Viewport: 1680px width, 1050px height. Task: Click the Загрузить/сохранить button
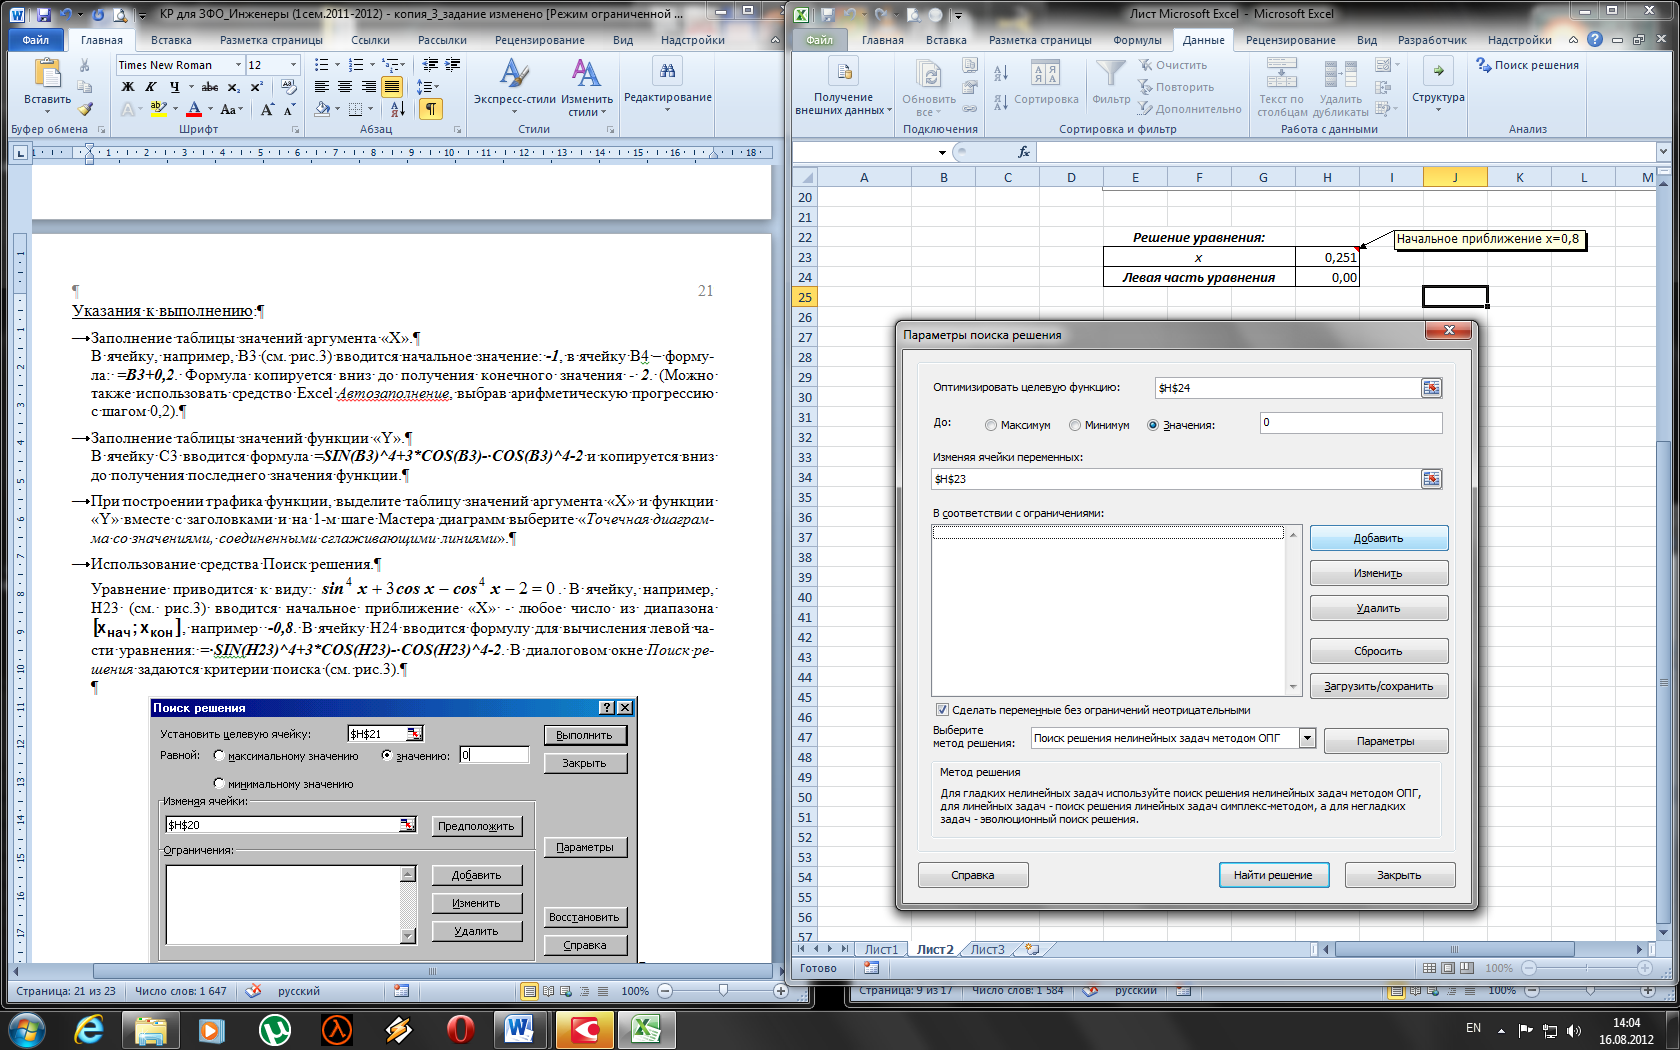pos(1379,686)
